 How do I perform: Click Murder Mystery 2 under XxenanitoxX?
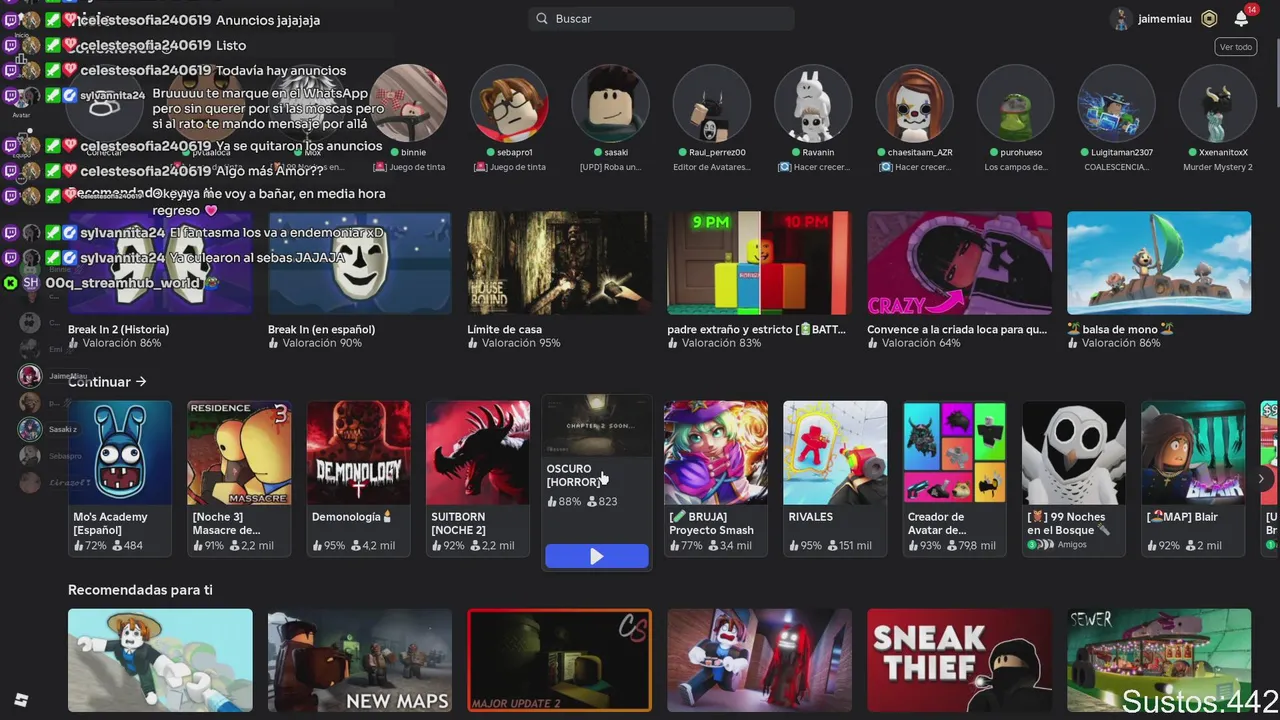coord(1217,167)
